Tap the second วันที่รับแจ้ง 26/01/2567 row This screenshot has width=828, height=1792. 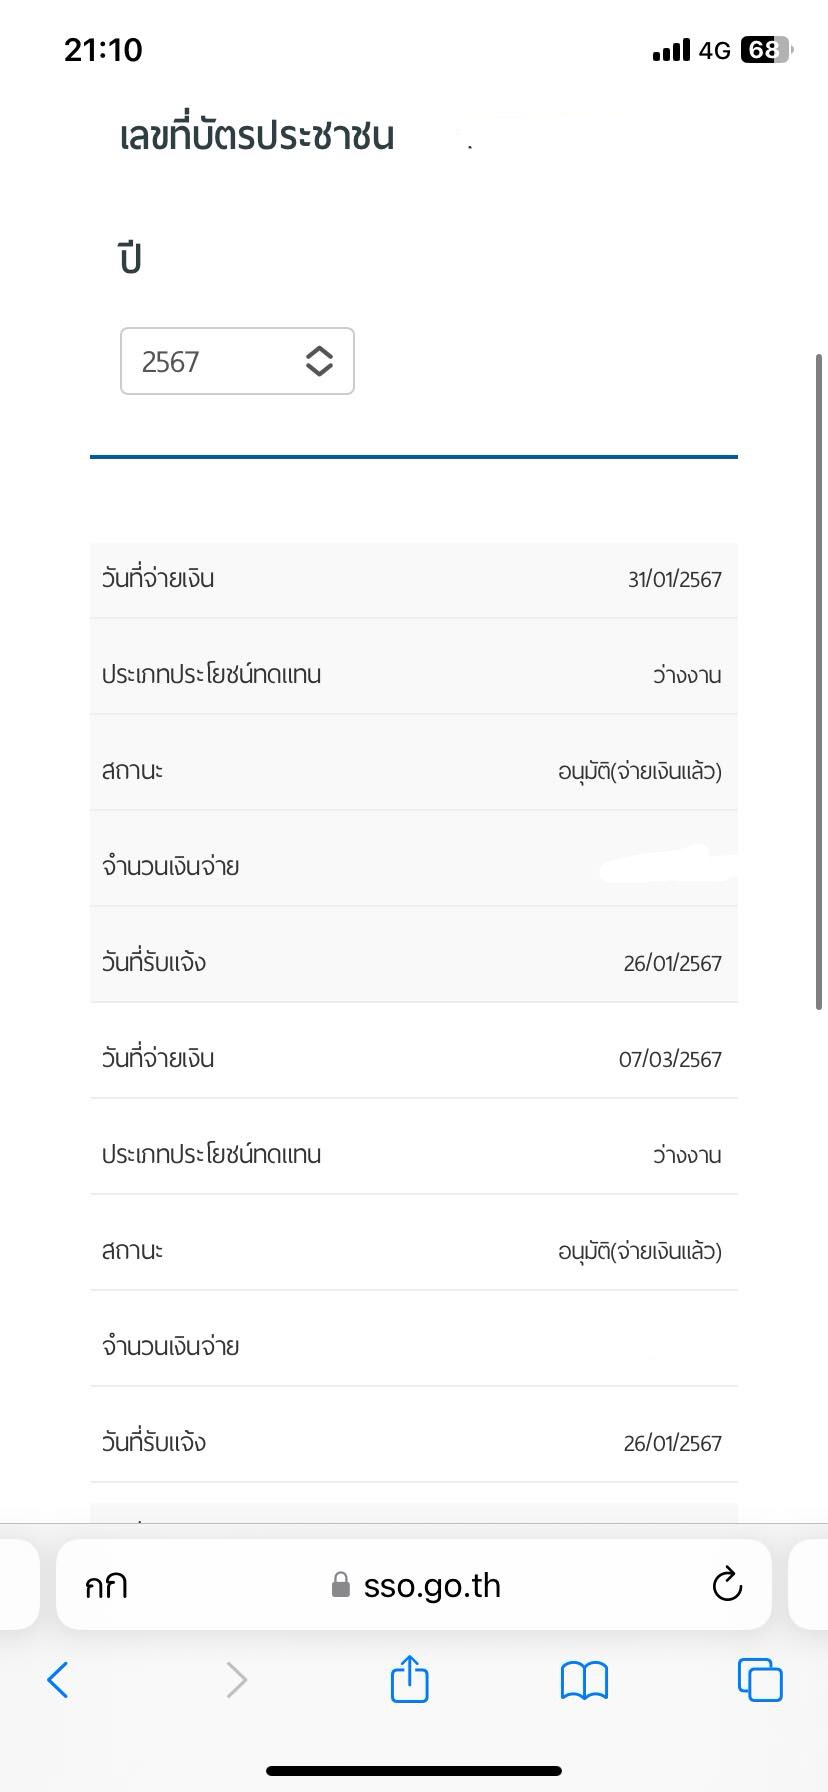414,1443
